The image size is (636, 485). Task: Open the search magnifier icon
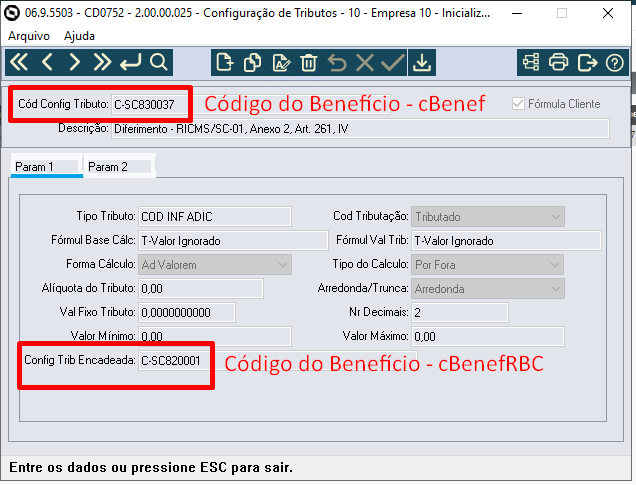(158, 62)
